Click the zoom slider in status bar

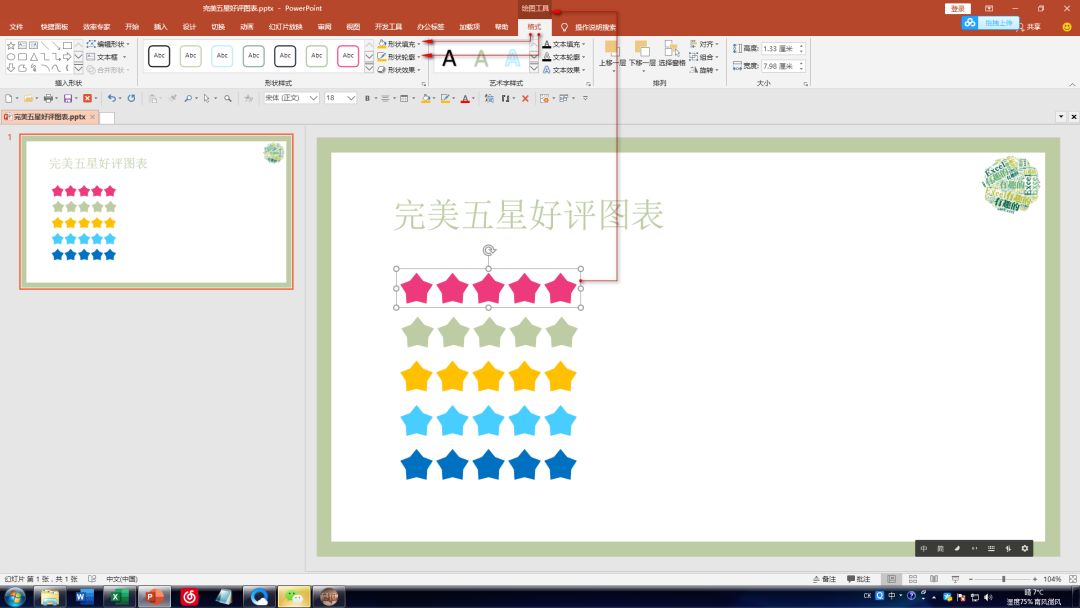click(1003, 579)
